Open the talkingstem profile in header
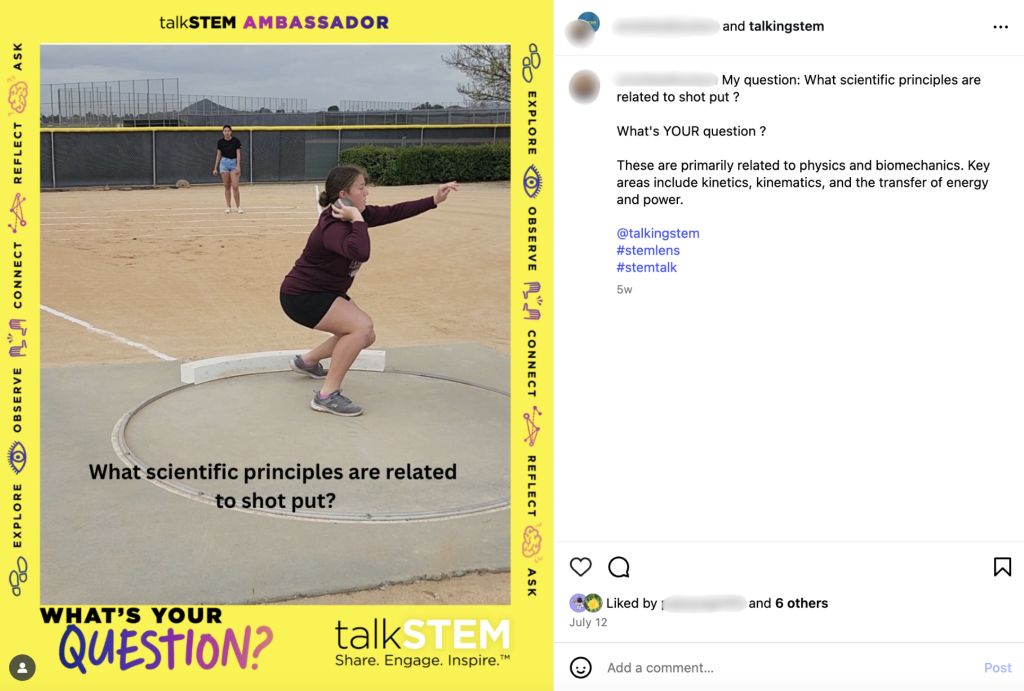The width and height of the screenshot is (1024, 691). 786,26
